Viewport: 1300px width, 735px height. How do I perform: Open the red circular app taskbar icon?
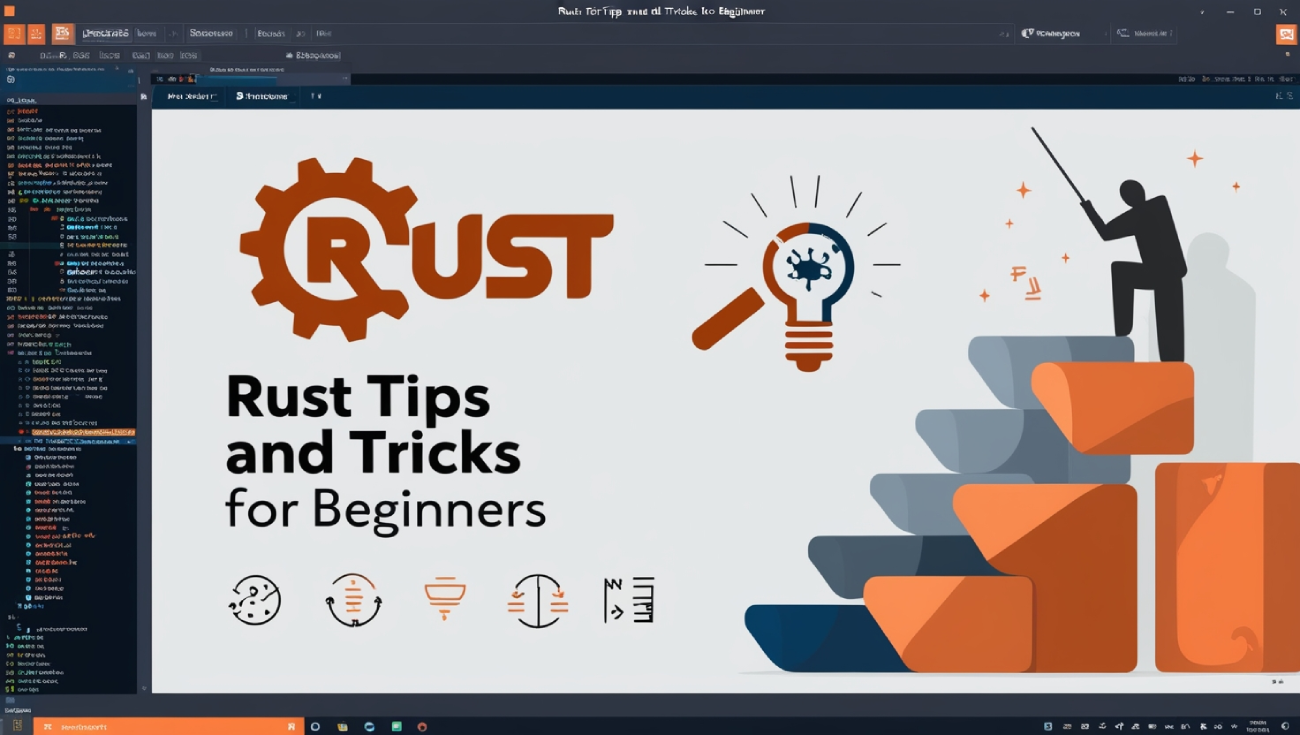pyautogui.click(x=423, y=727)
